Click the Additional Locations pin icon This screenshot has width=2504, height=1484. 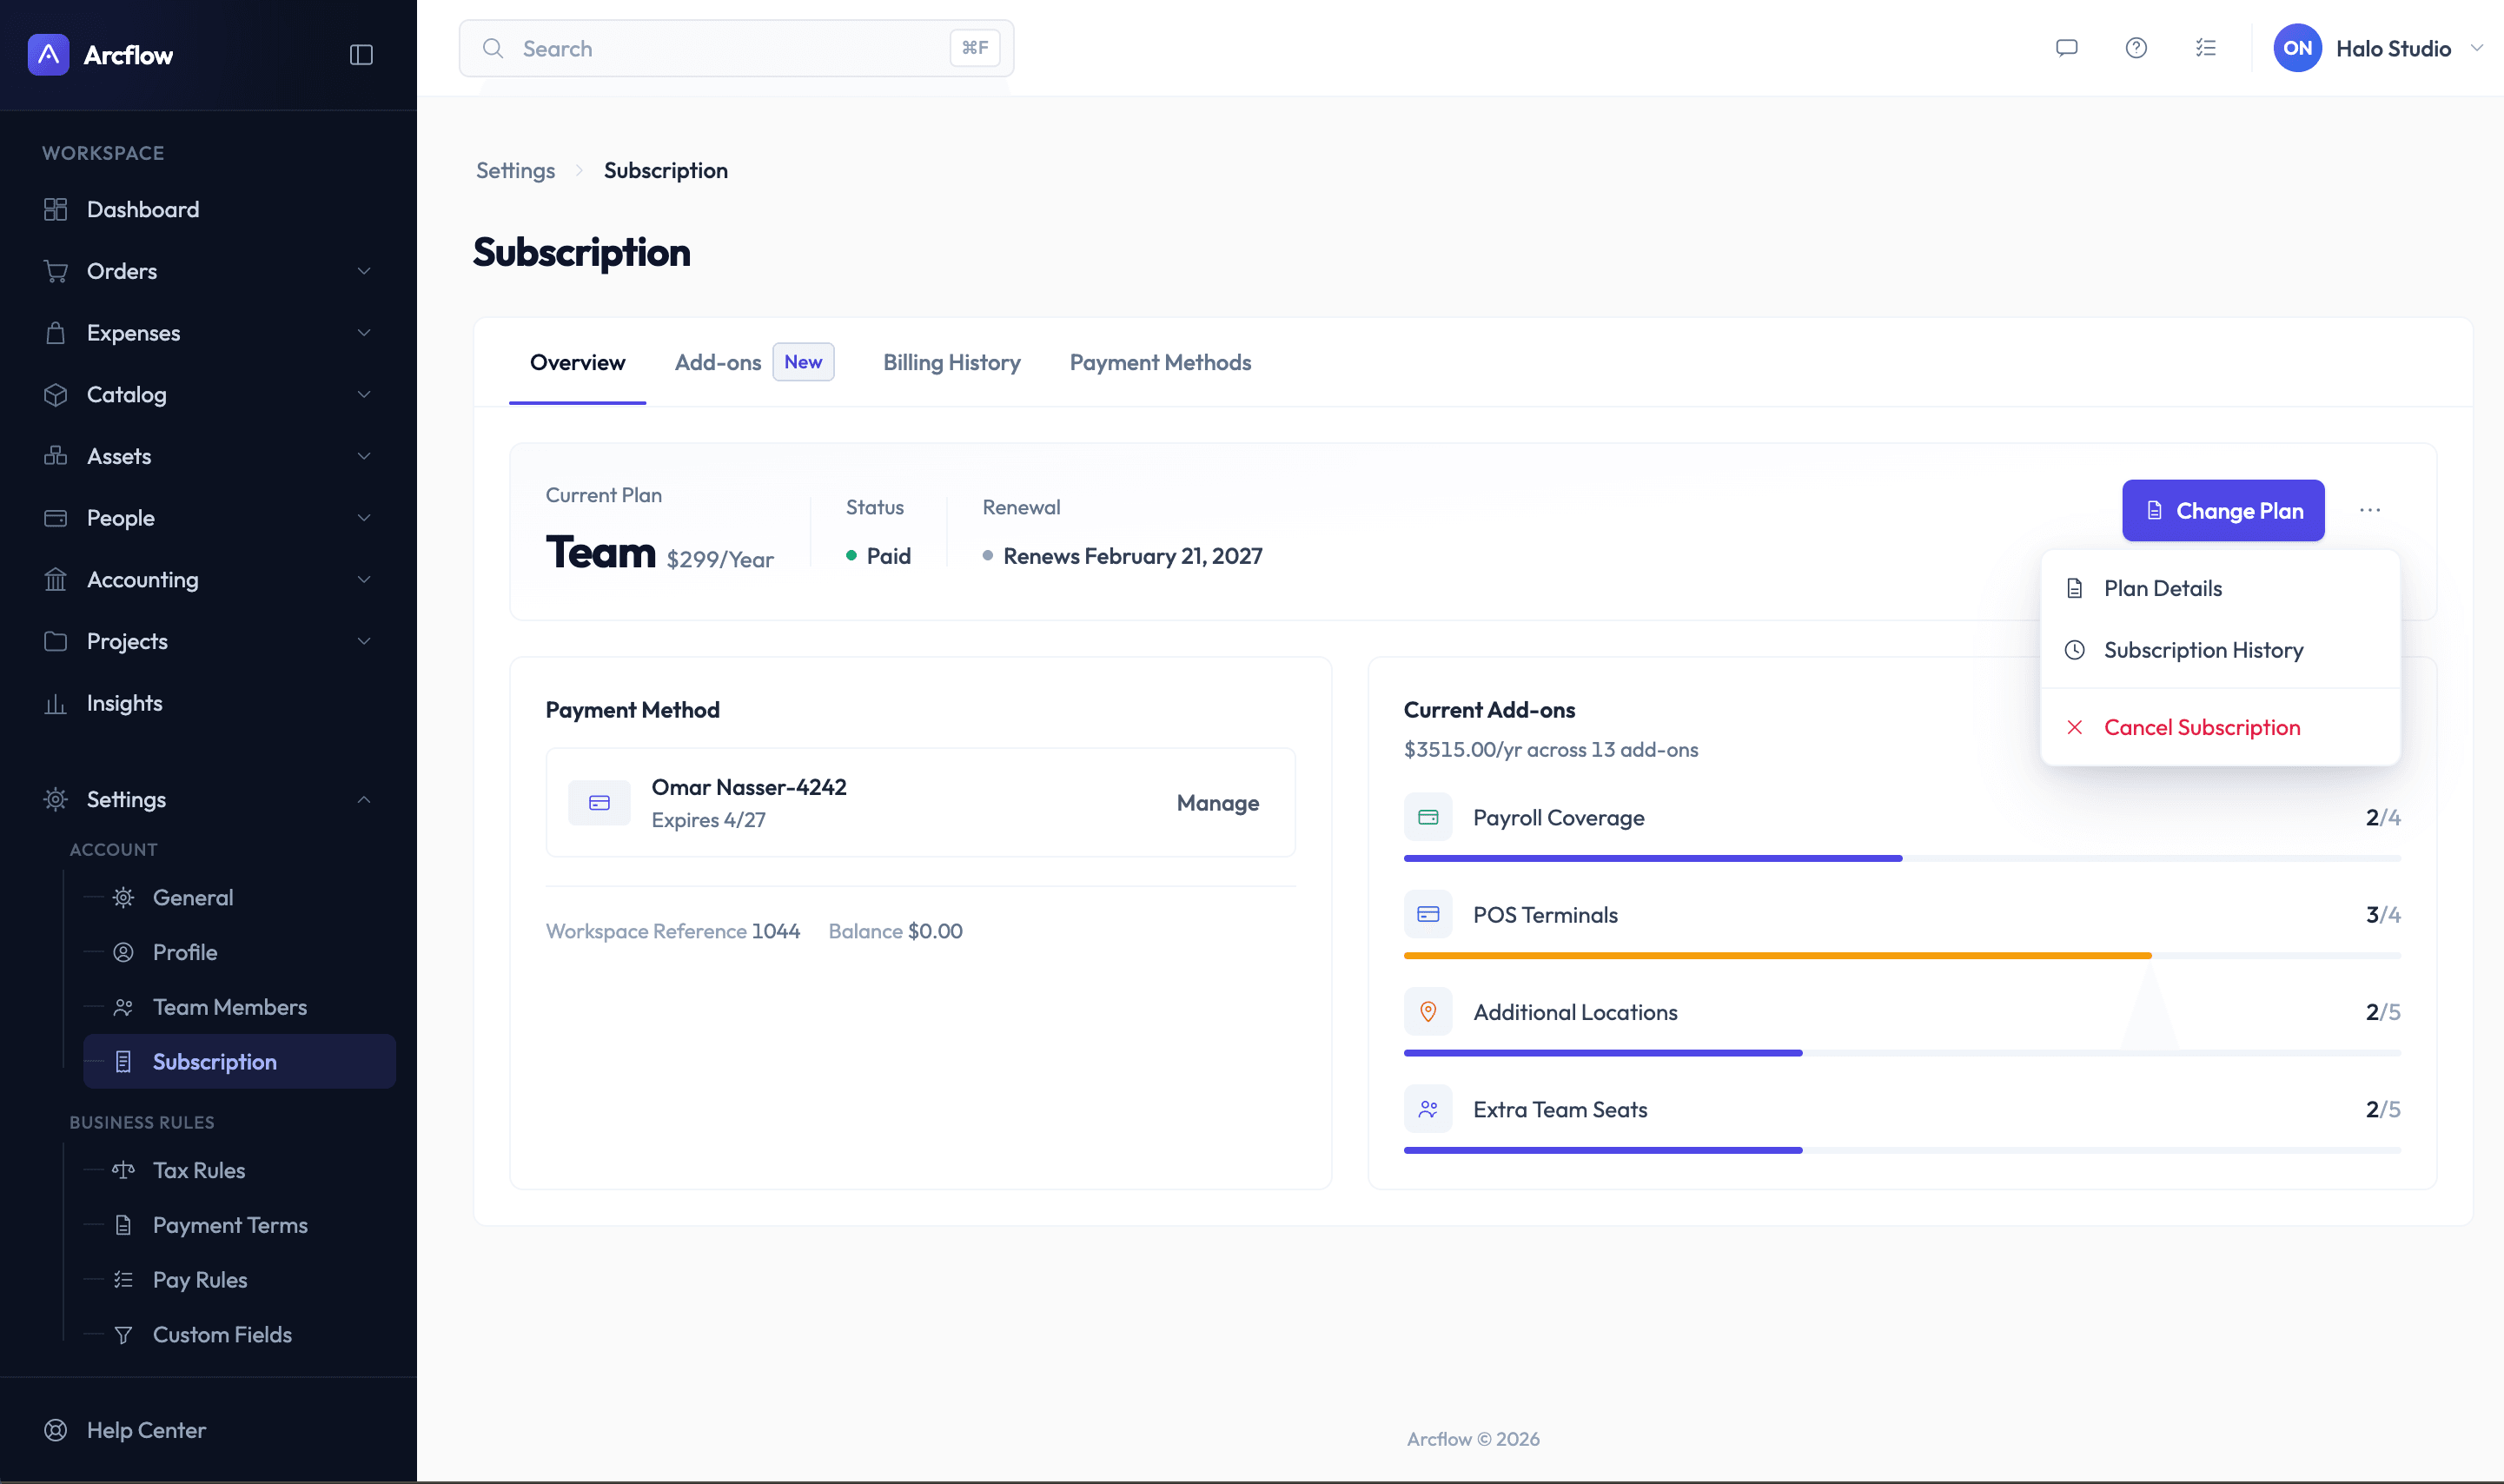[x=1428, y=1012]
